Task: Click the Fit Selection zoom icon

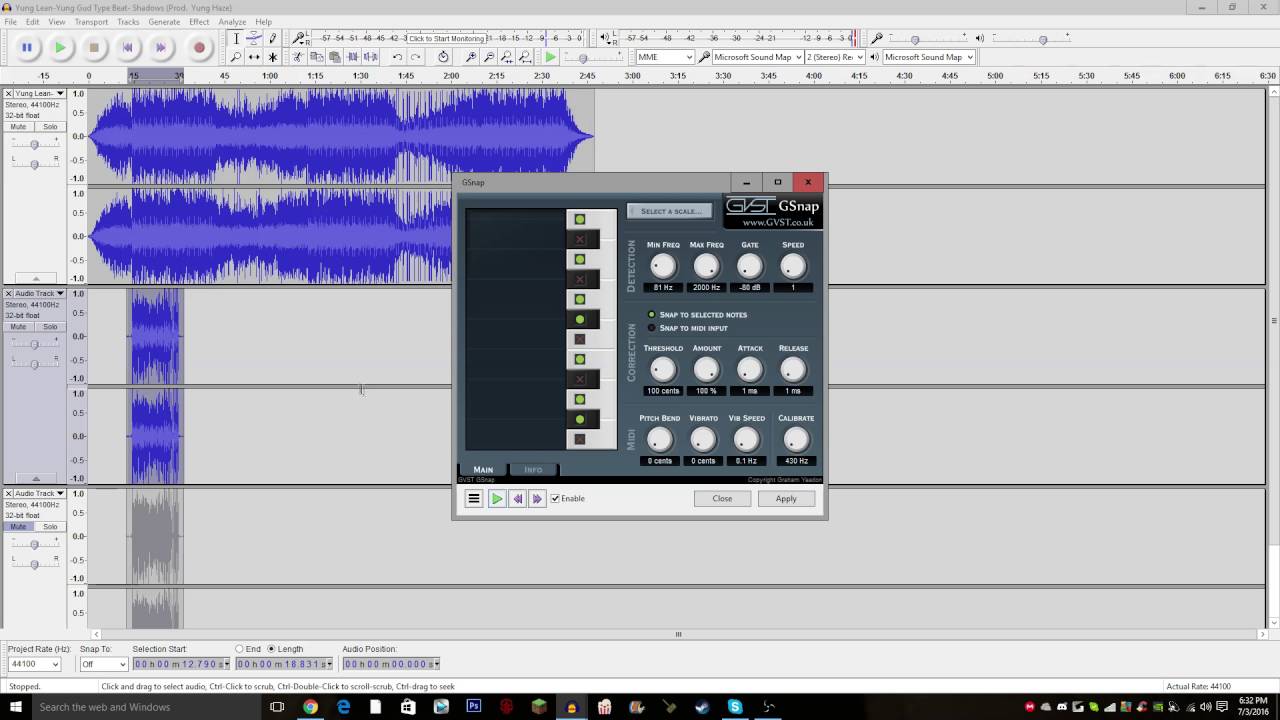Action: [507, 57]
